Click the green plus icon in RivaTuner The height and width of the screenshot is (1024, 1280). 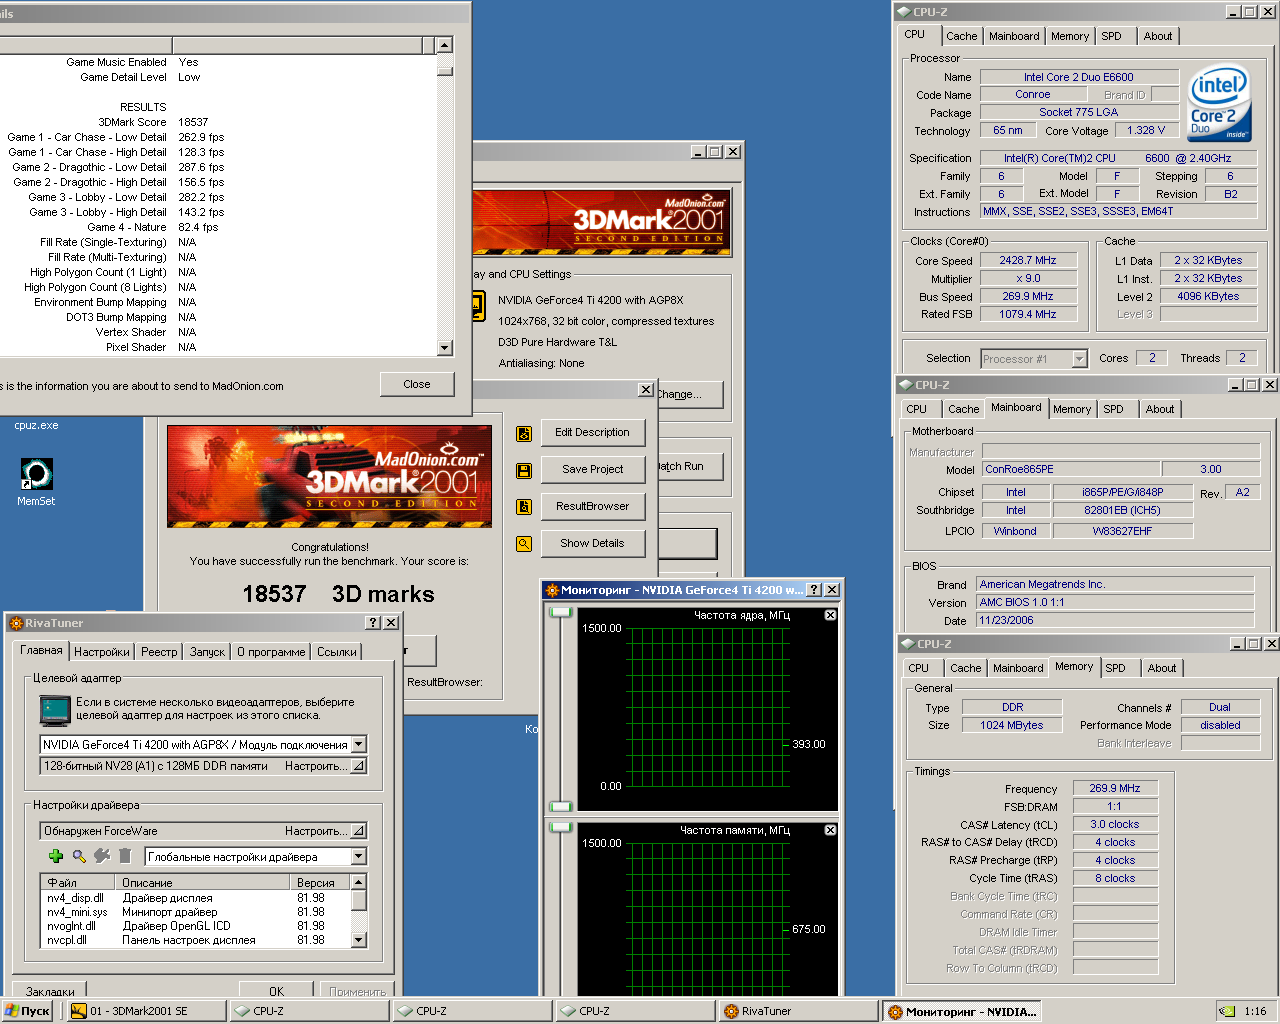click(x=56, y=856)
